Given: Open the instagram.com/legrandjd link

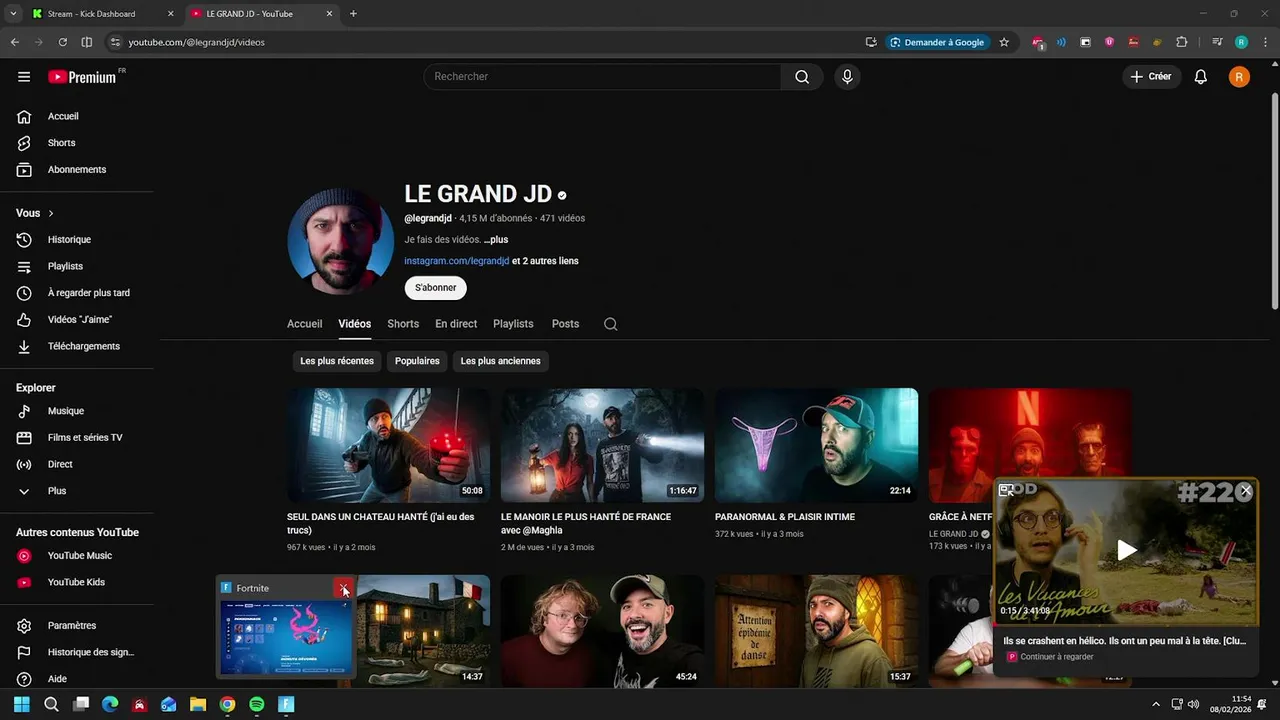Looking at the screenshot, I should [x=457, y=261].
